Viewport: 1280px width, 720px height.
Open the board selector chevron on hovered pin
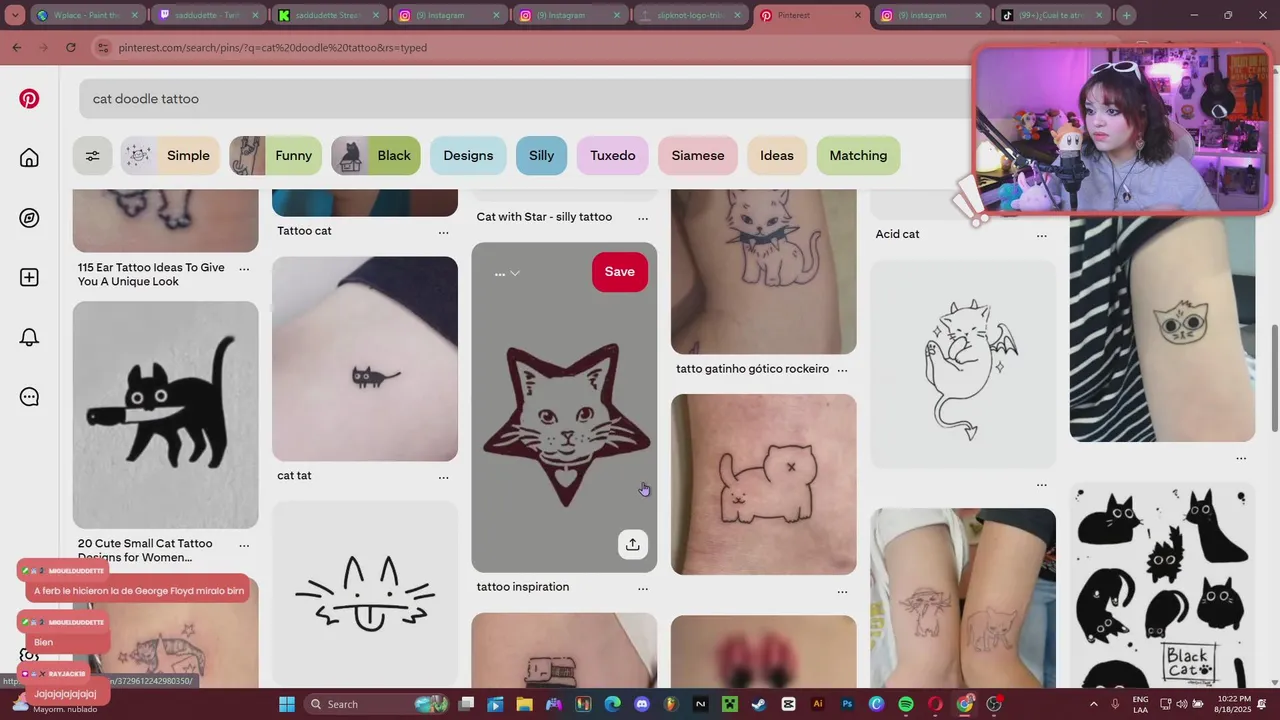(515, 273)
